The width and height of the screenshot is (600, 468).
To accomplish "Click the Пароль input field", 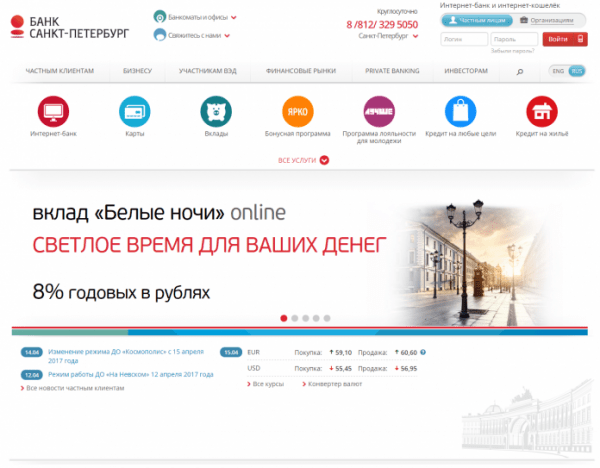I will [514, 39].
